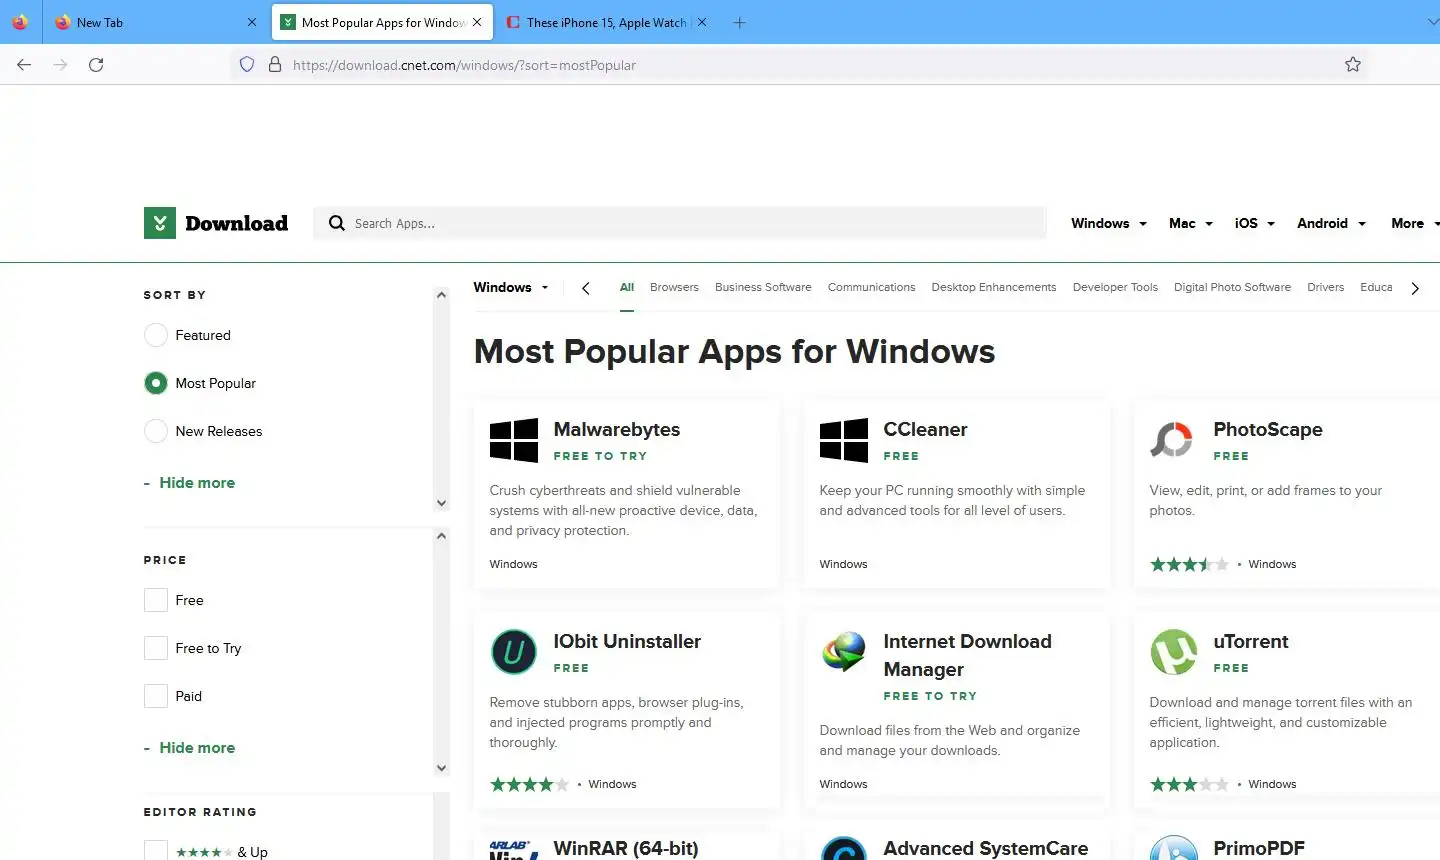Open the Internet Download Manager title link
The height and width of the screenshot is (860, 1440).
[x=967, y=655]
